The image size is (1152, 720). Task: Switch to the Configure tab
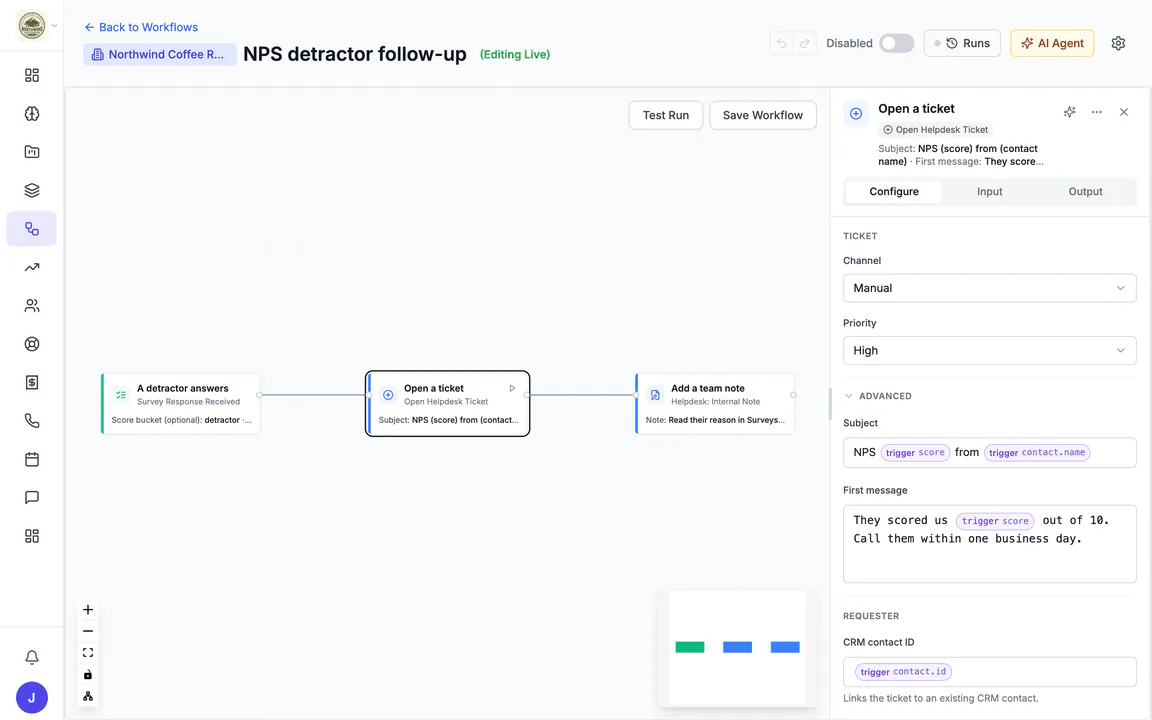tap(893, 192)
